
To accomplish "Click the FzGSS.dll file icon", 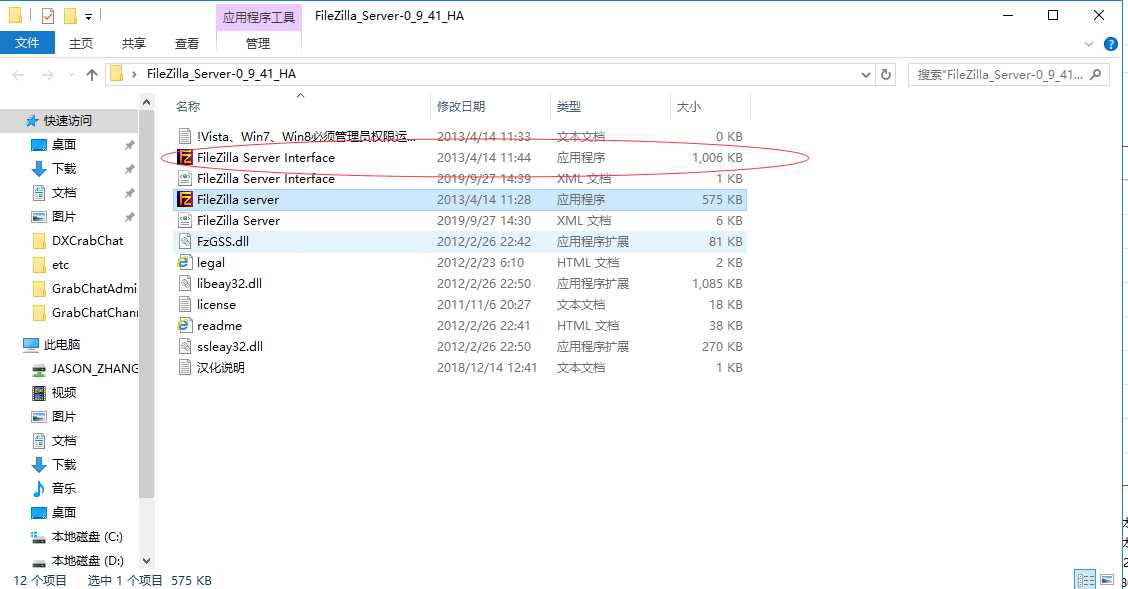I will click(x=185, y=242).
